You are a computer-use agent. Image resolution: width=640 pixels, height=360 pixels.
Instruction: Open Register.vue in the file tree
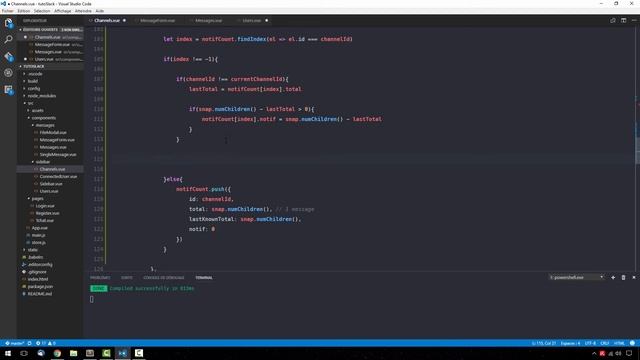tap(47, 213)
